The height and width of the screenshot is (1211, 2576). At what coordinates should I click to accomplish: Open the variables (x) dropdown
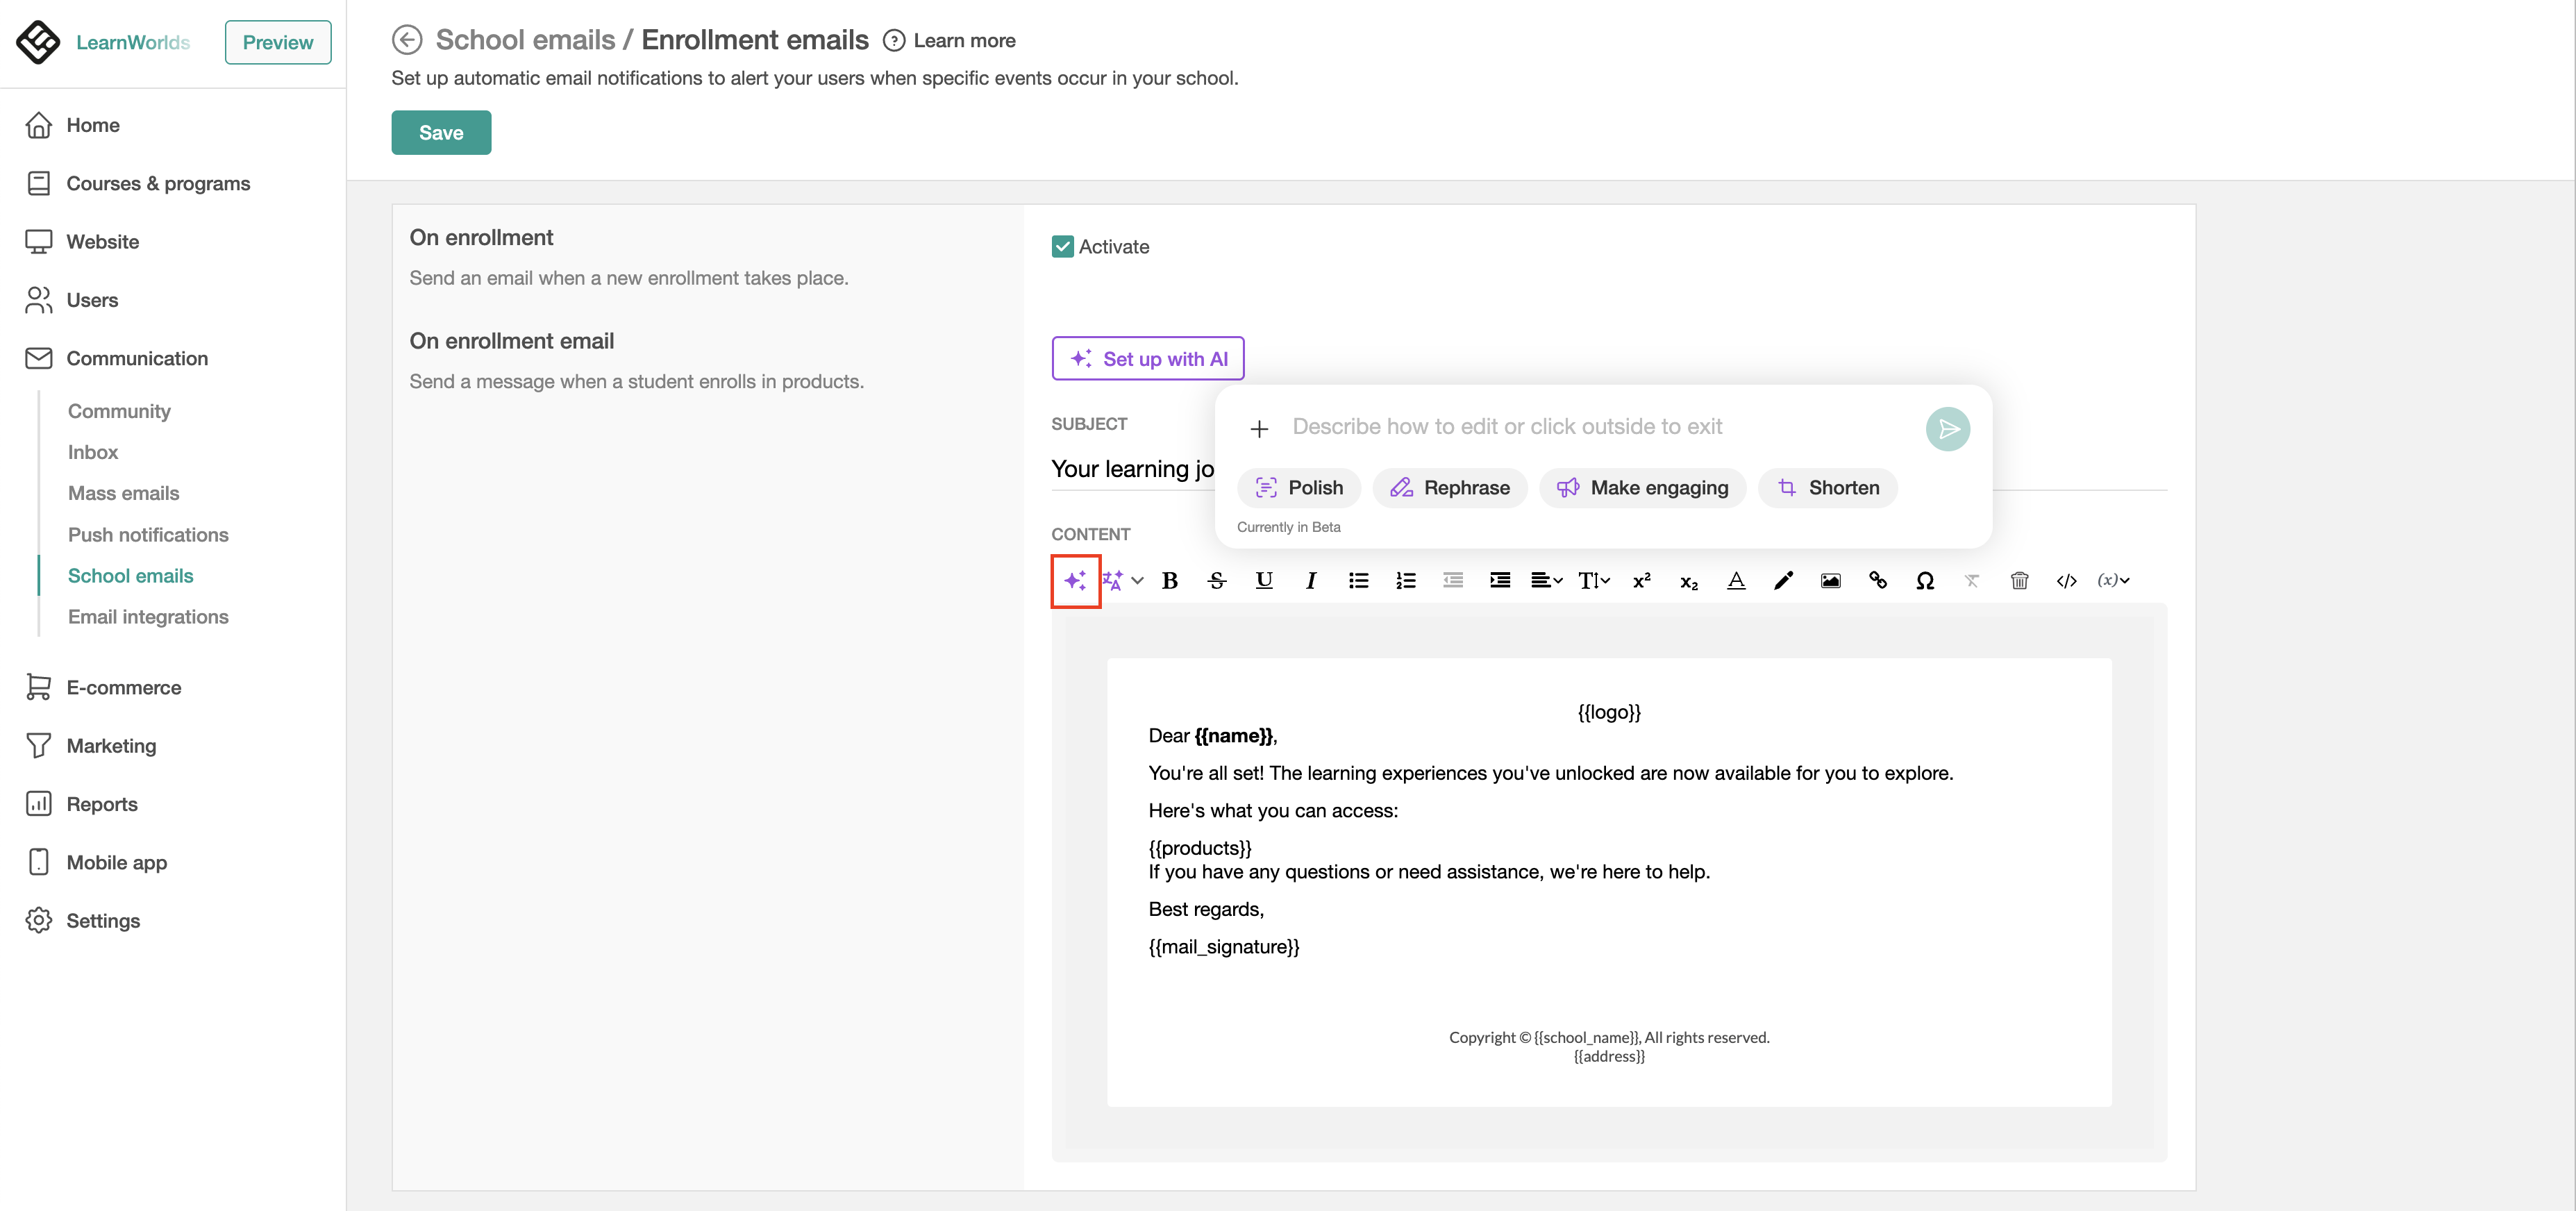tap(2113, 581)
